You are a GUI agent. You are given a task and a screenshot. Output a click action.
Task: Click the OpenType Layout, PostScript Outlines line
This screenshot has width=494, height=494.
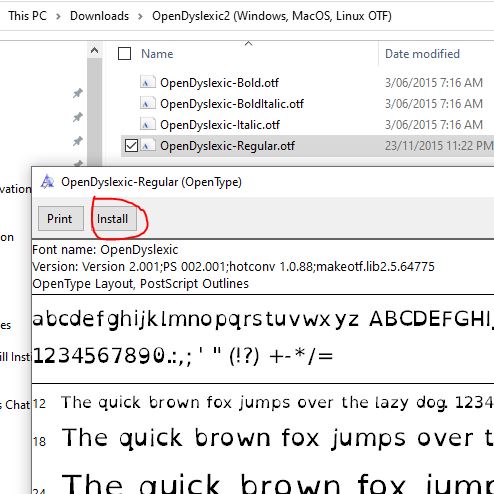(x=140, y=284)
